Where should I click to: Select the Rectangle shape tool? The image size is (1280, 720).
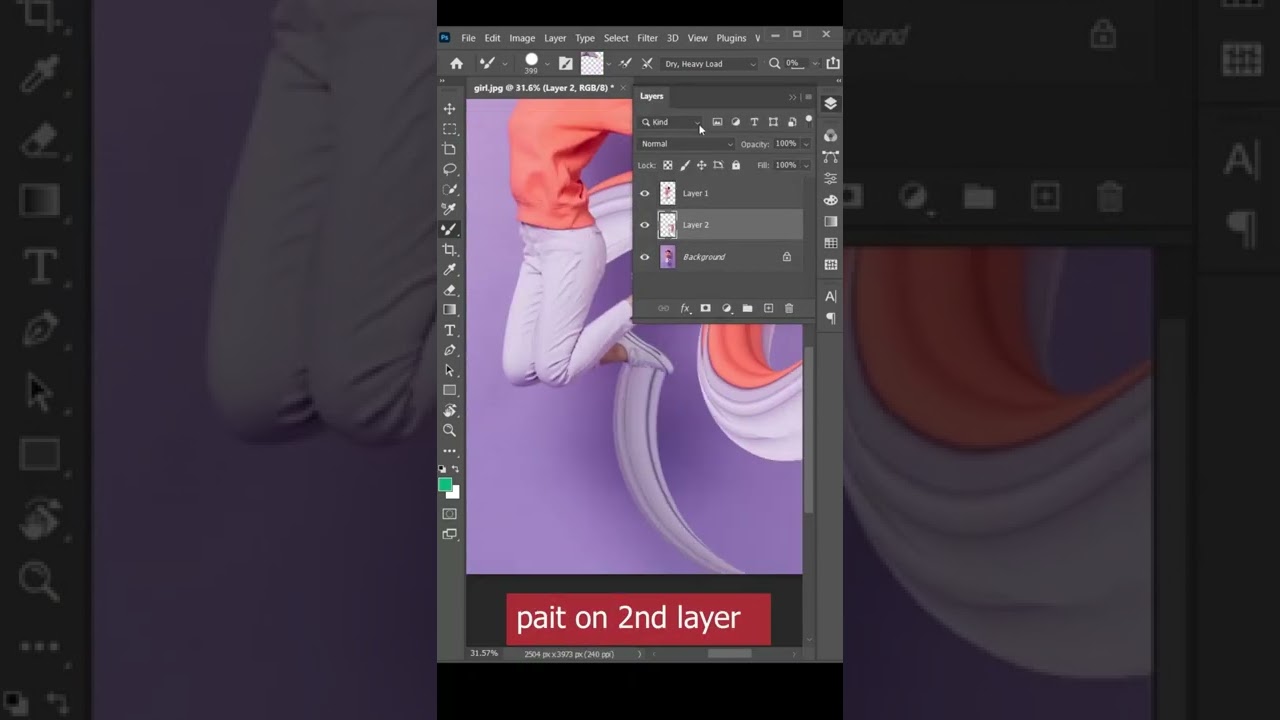click(449, 390)
